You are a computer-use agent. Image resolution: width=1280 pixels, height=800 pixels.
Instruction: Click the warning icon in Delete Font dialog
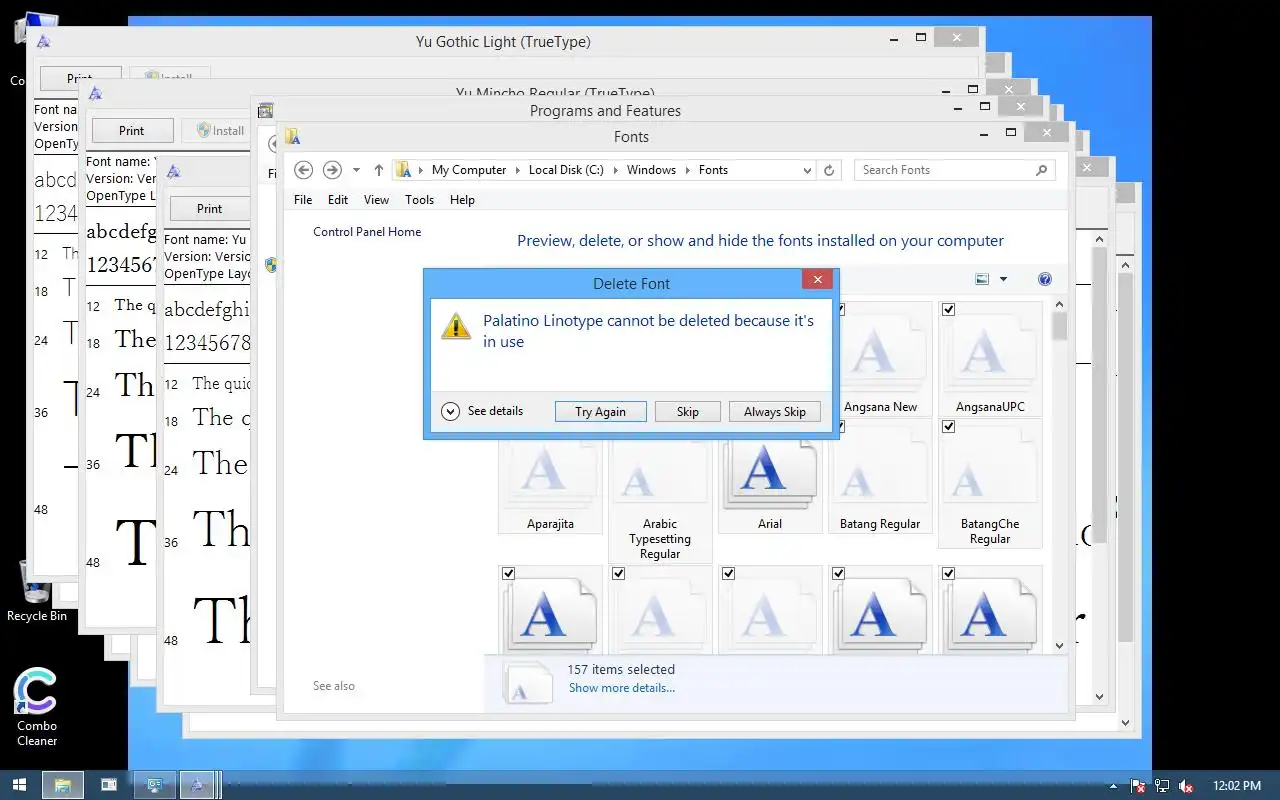pyautogui.click(x=456, y=326)
